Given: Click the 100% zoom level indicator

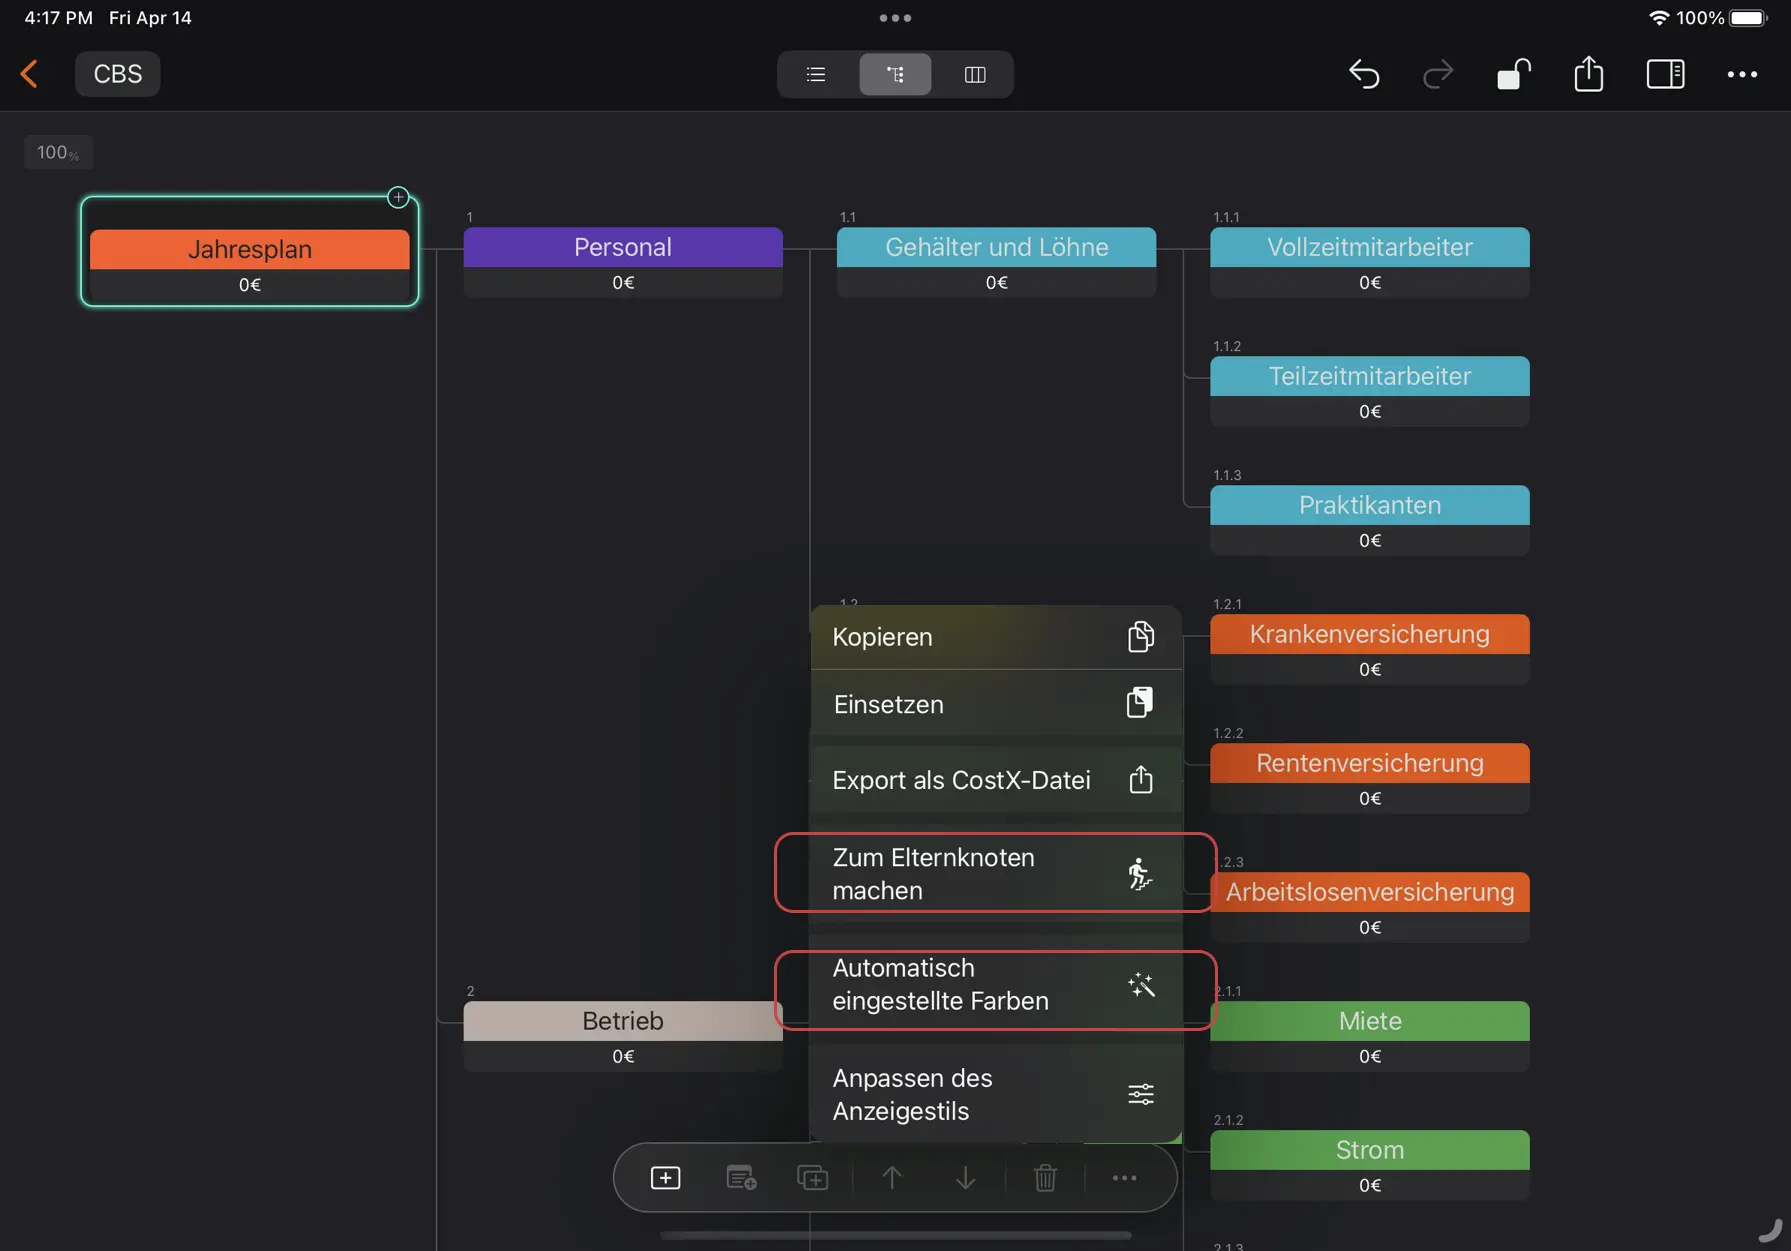Looking at the screenshot, I should click(x=58, y=153).
